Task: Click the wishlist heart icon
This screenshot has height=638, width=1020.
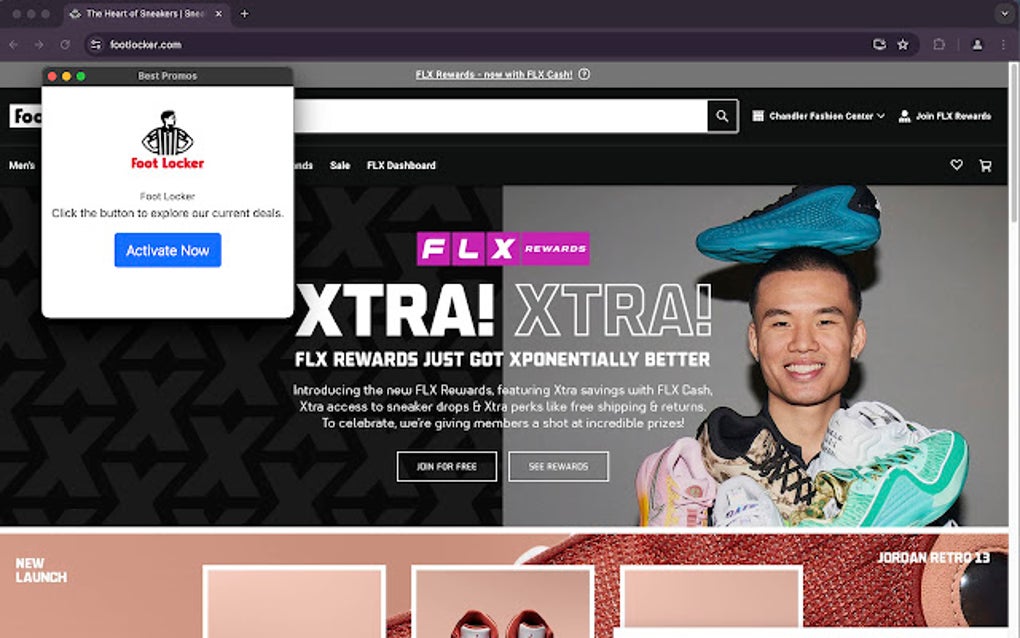Action: coord(956,165)
